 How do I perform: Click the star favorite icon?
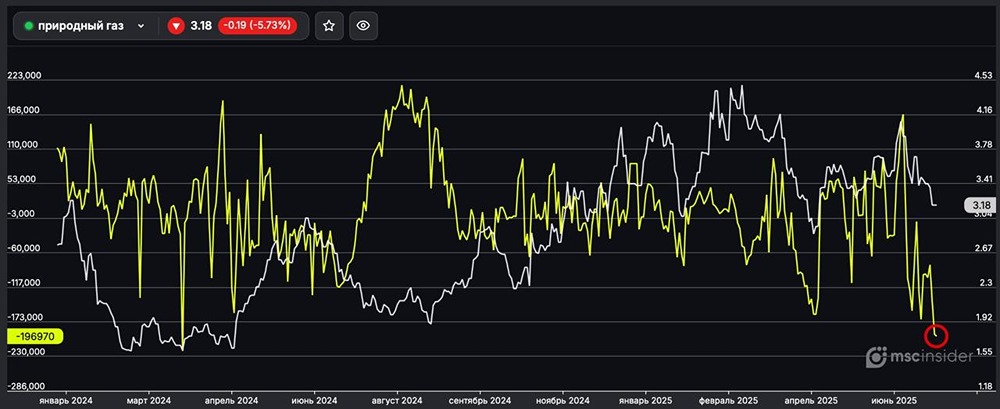pyautogui.click(x=328, y=26)
